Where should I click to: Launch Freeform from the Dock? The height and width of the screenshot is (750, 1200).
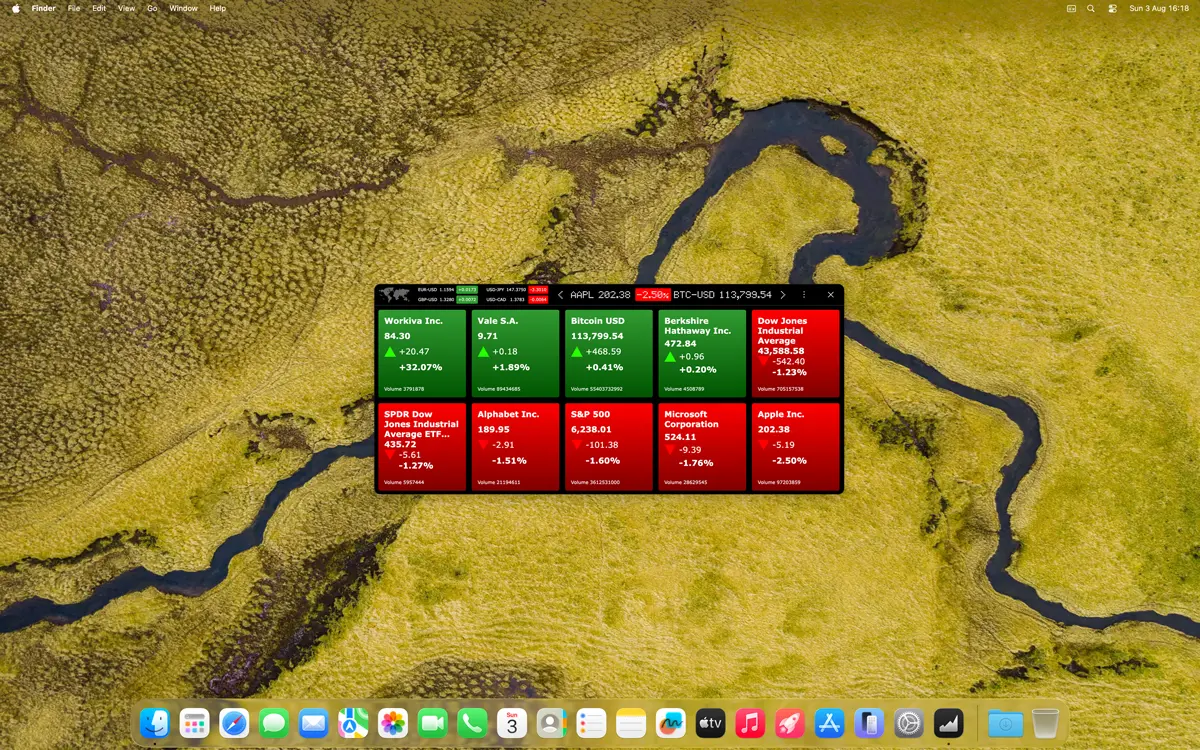[670, 723]
